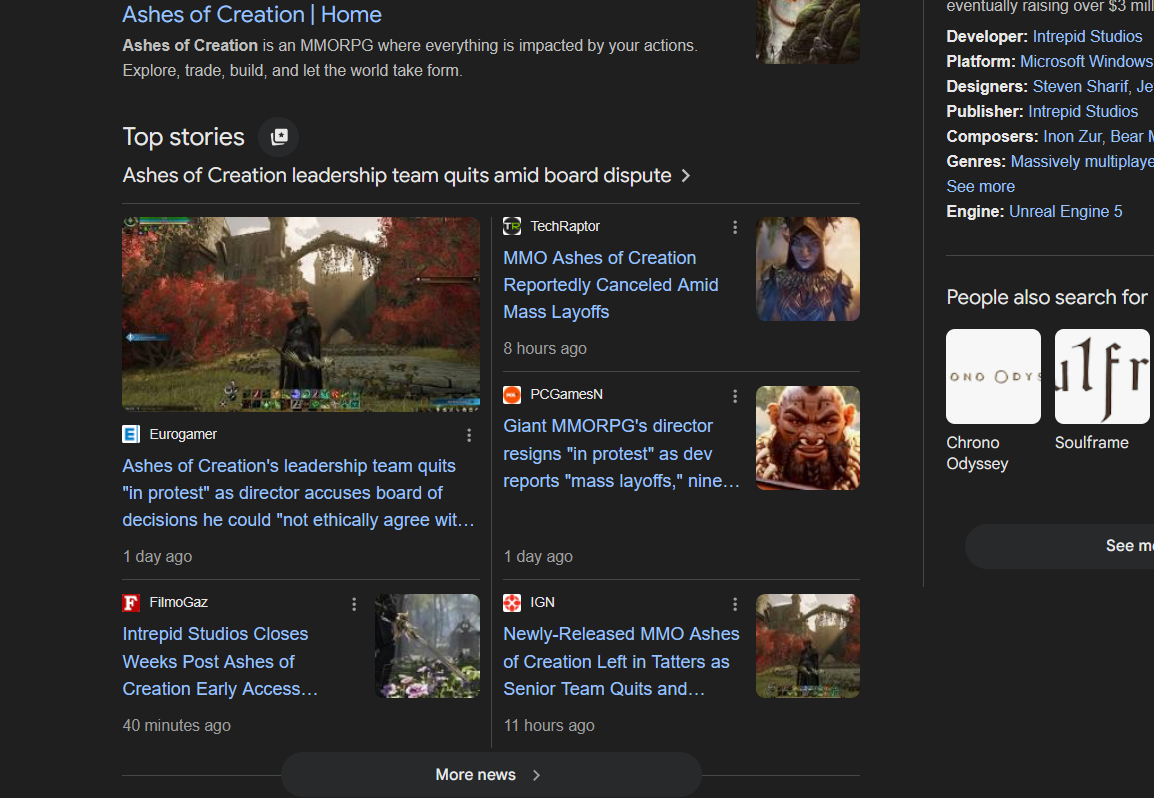This screenshot has height=798, width=1154.
Task: Click the PCGamesN source name
Action: (x=567, y=395)
